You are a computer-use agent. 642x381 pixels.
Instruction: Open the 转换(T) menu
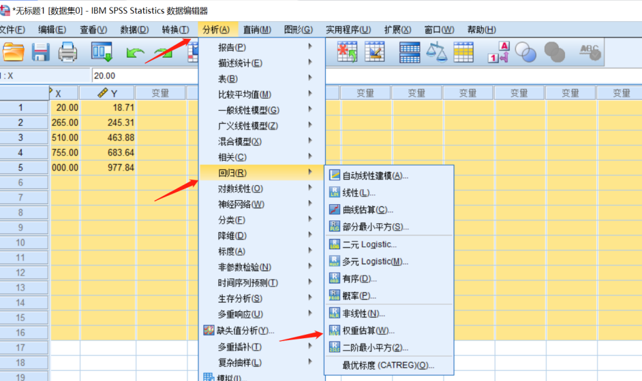(x=175, y=29)
